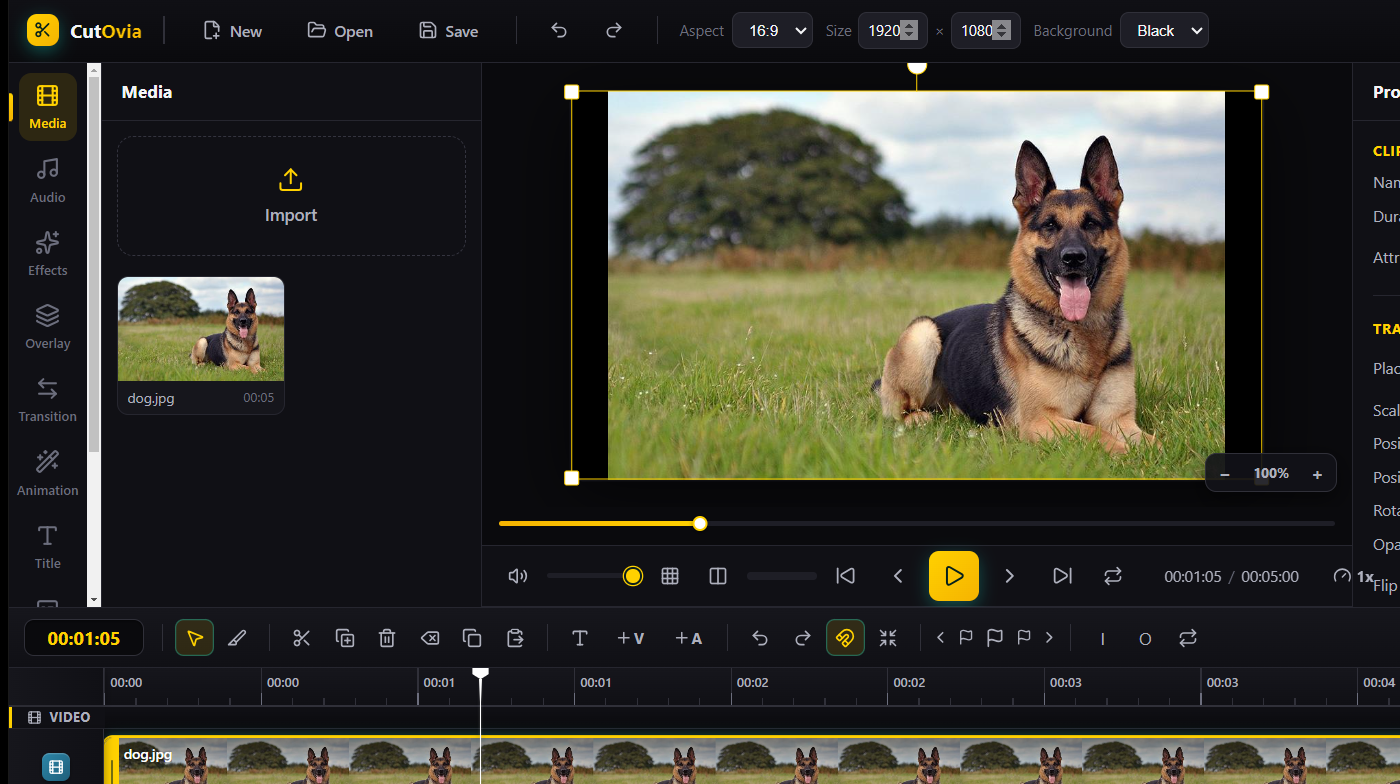Image resolution: width=1400 pixels, height=784 pixels.
Task: Click the yellow Play button
Action: [954, 576]
